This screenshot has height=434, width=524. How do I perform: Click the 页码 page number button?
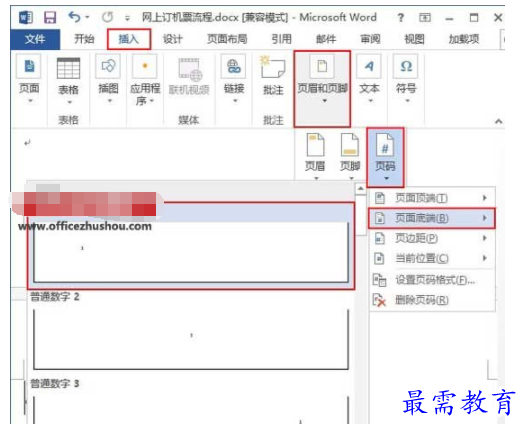385,157
